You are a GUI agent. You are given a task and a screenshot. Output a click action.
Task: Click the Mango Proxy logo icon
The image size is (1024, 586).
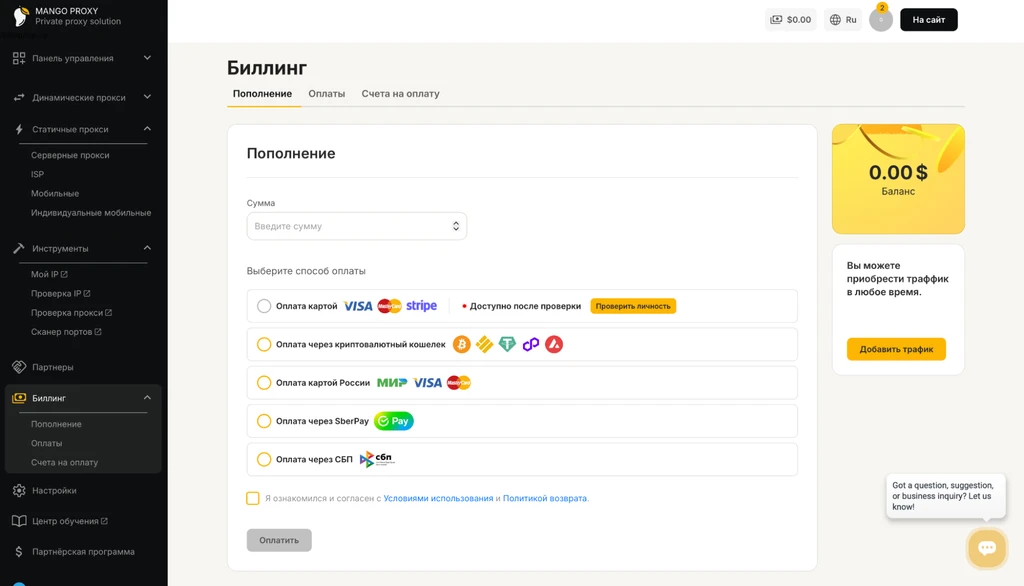pos(21,16)
